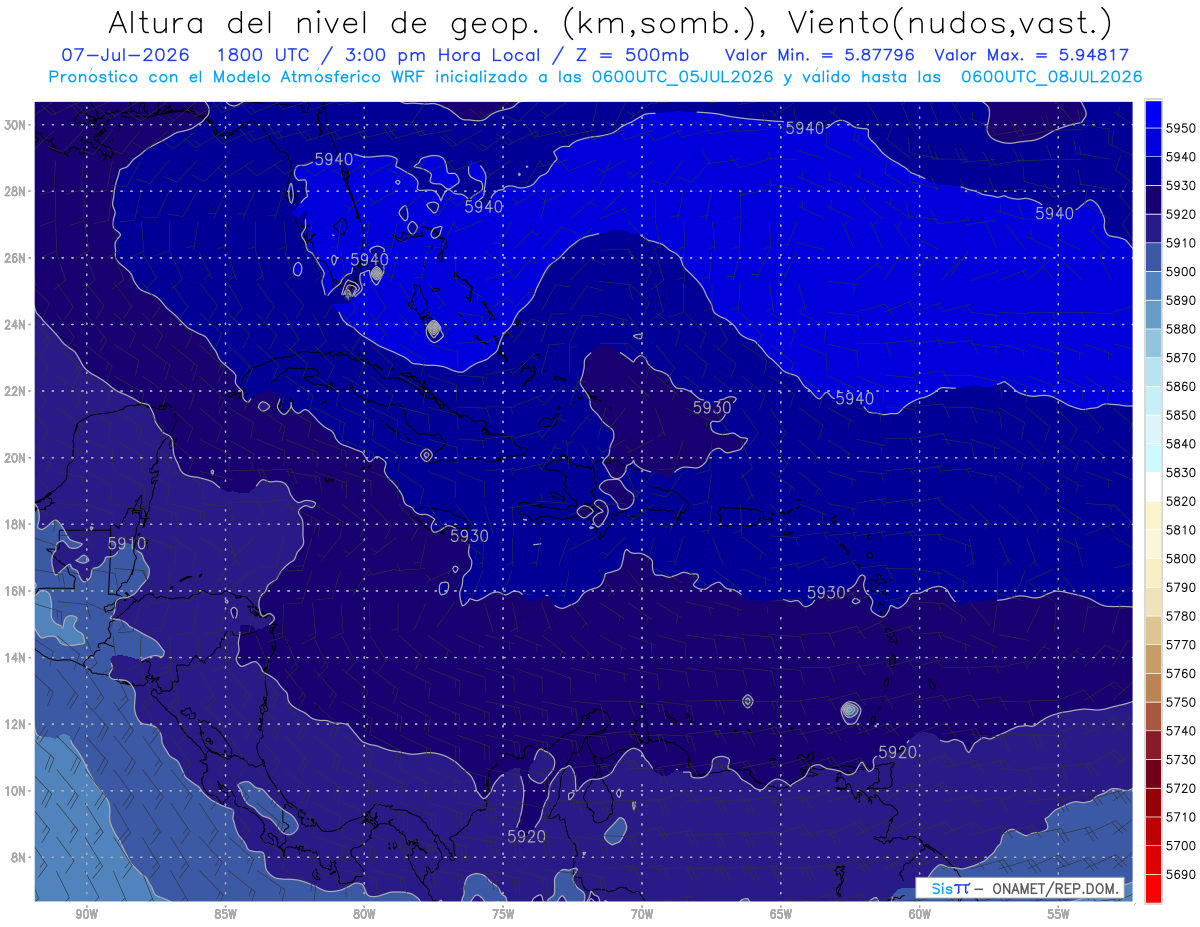
Task: Click the 5950 value on the colorbar
Action: [1182, 128]
